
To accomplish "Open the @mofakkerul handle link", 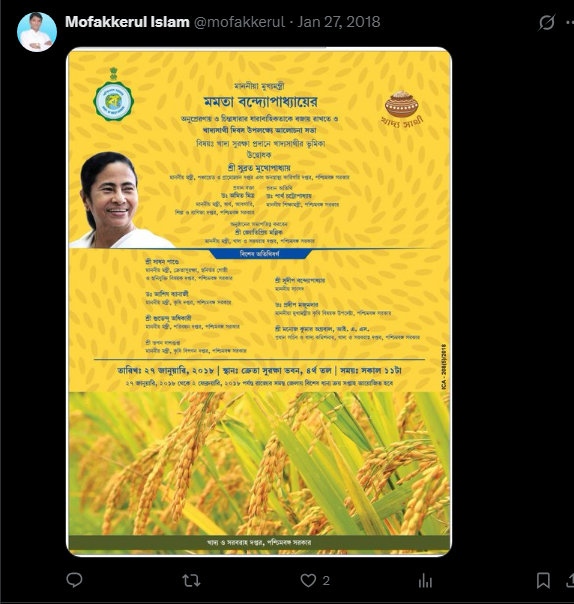I will (x=239, y=22).
